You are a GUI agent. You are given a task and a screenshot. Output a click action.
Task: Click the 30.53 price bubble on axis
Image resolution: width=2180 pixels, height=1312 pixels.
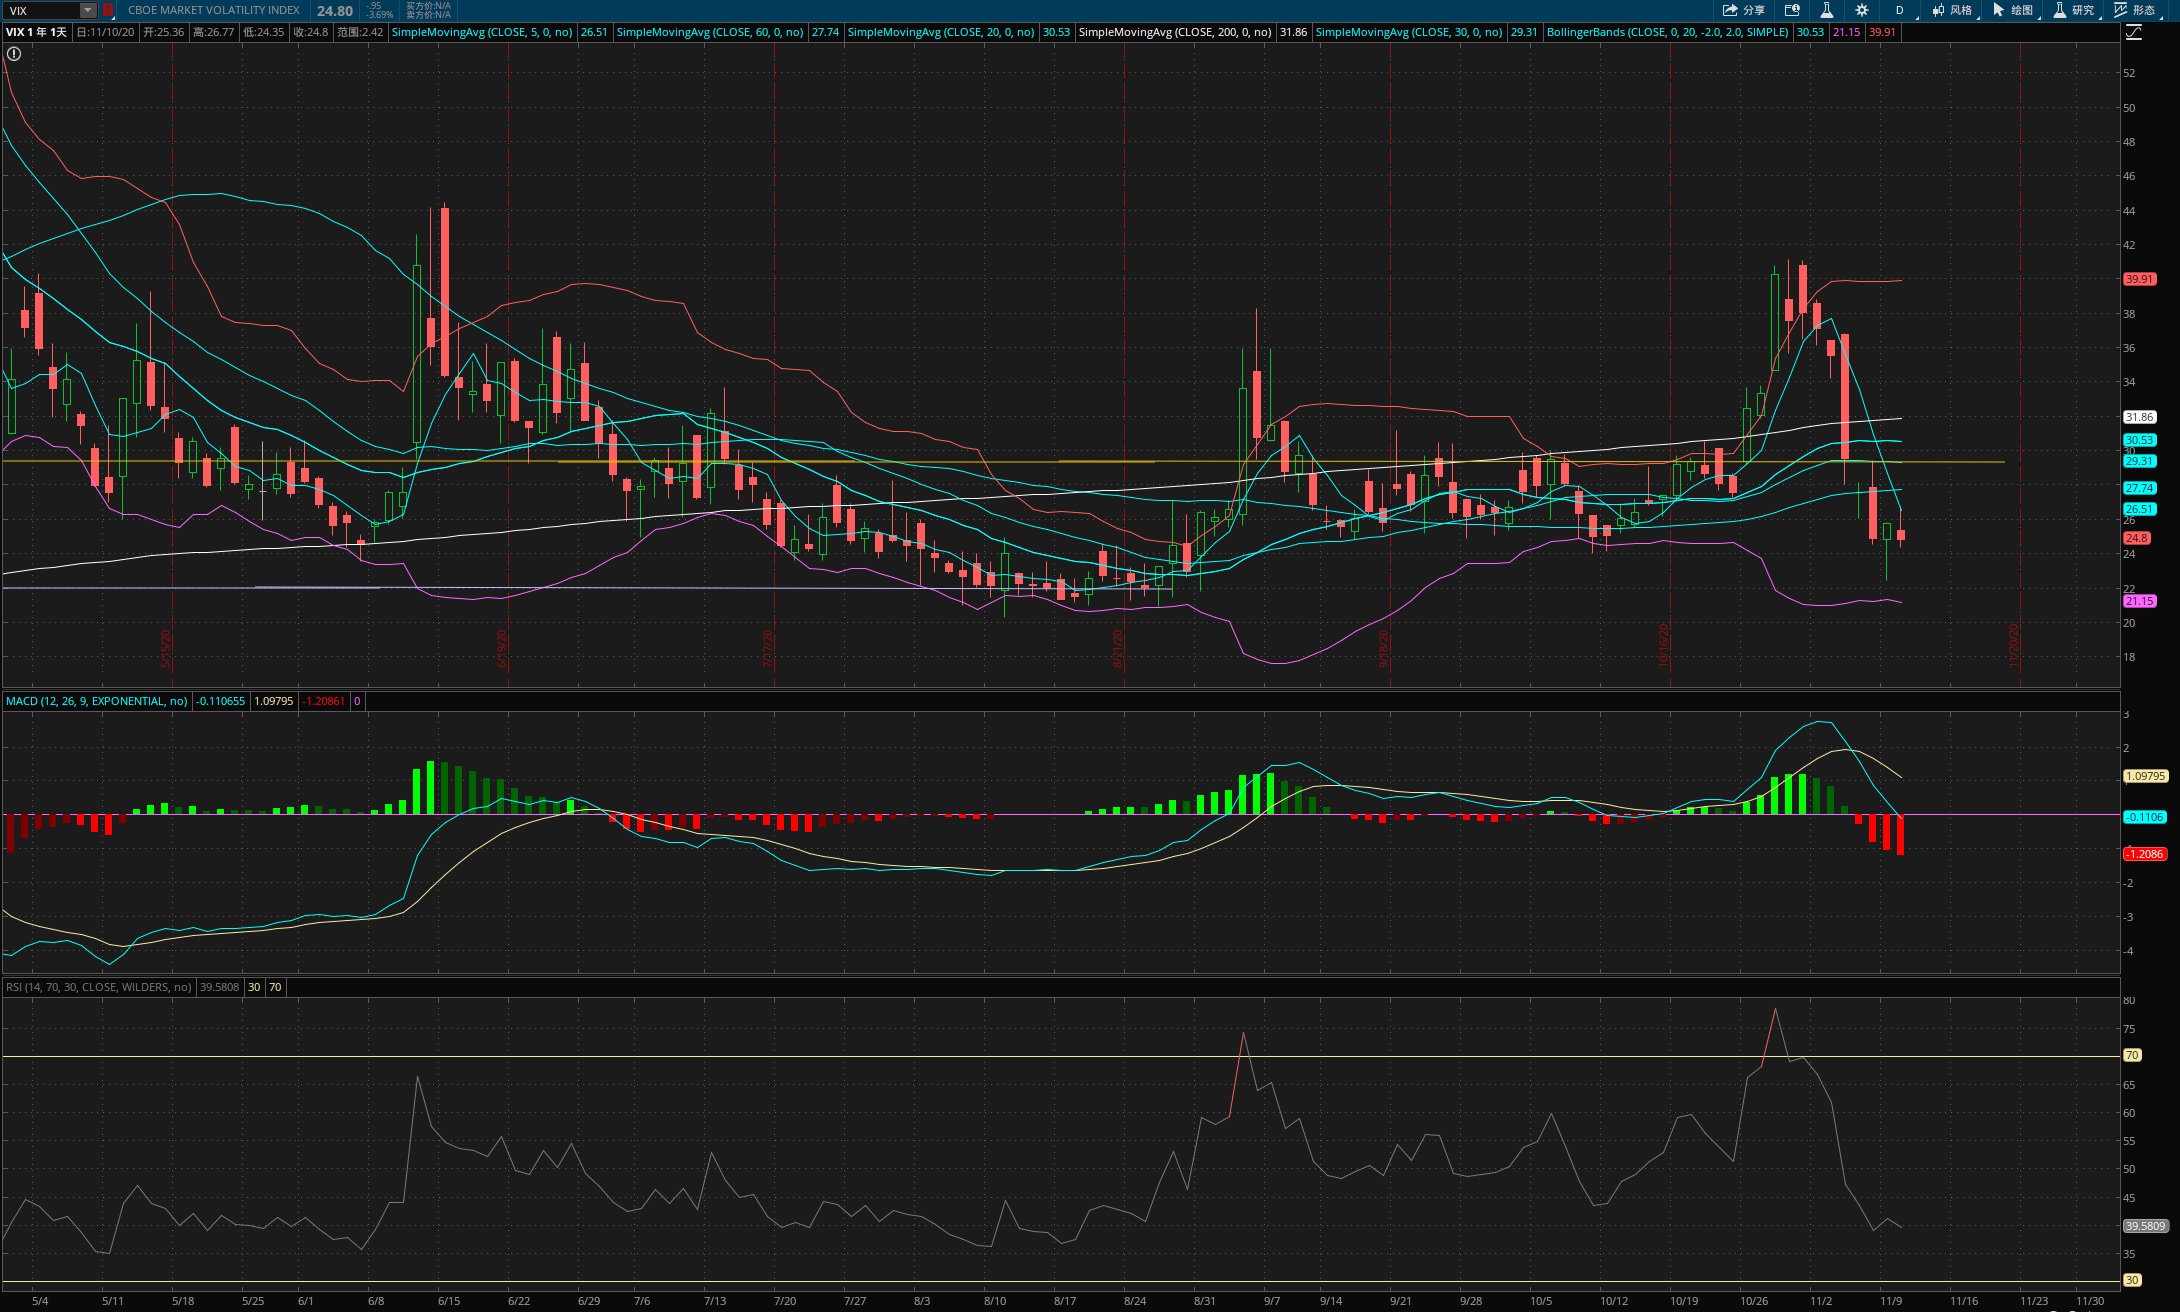(x=2140, y=440)
